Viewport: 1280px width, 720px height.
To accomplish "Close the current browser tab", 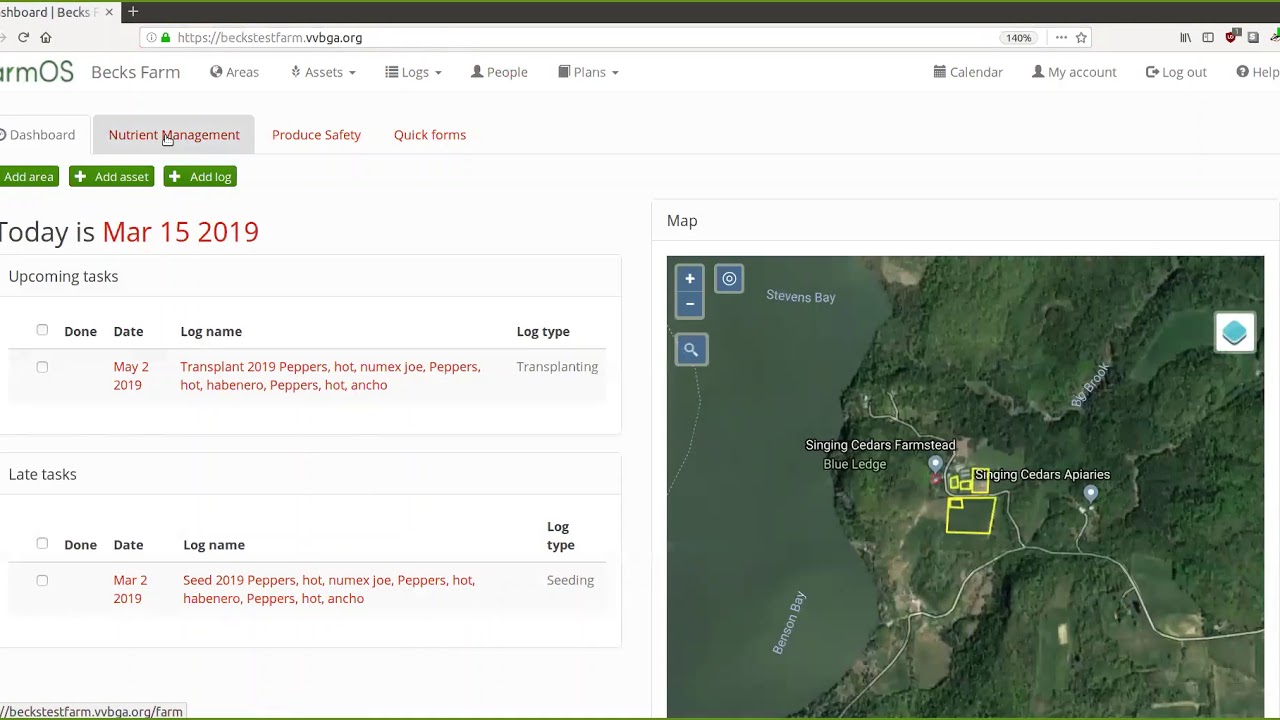I will (109, 12).
